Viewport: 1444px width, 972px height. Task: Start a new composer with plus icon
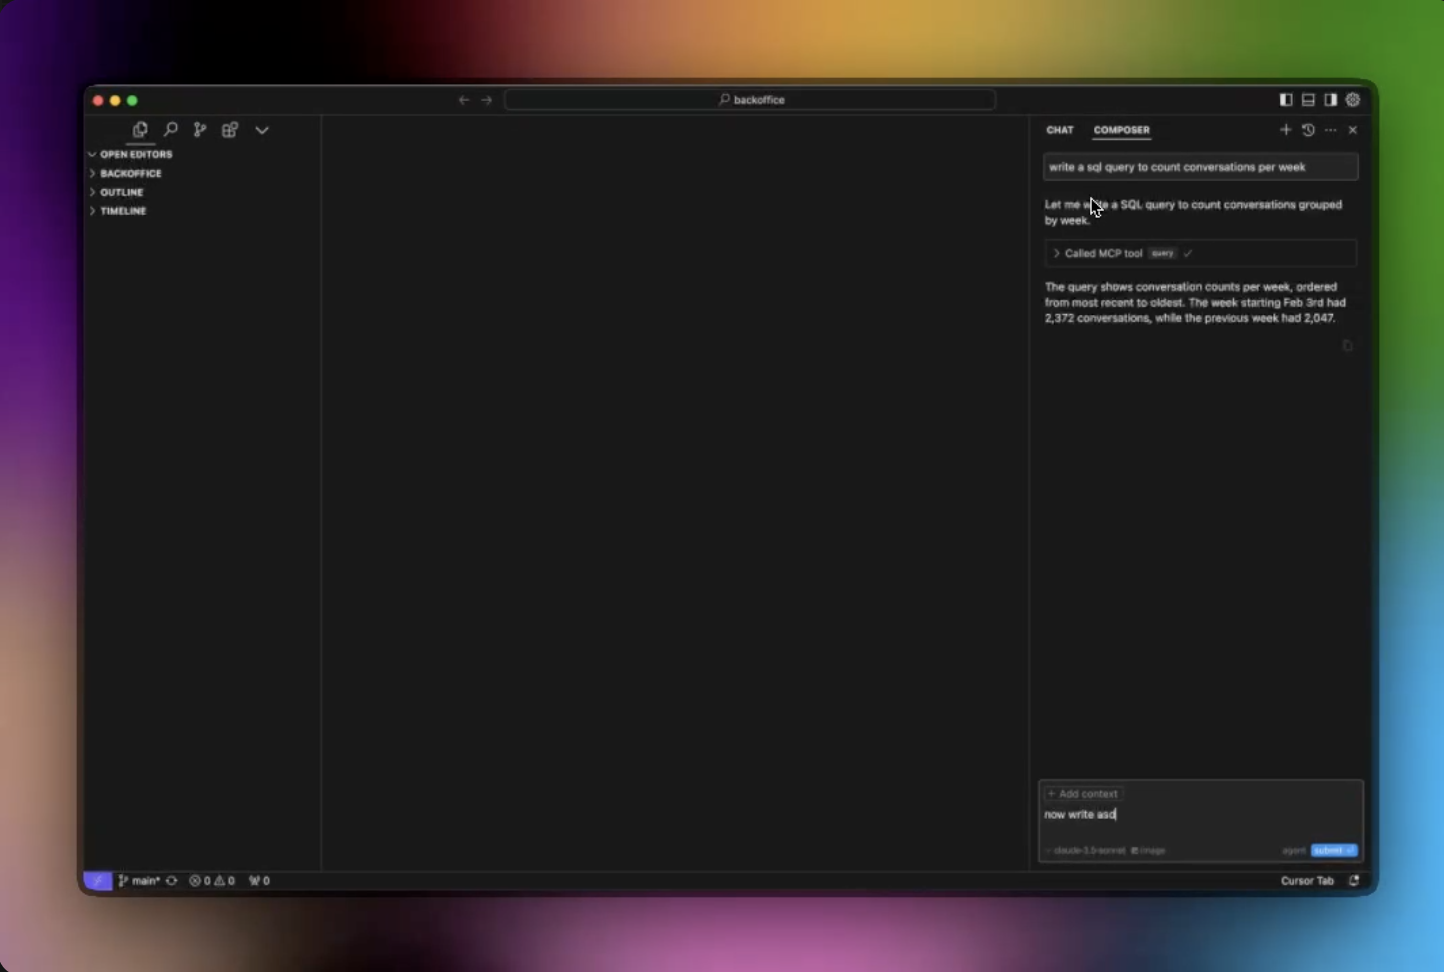[x=1285, y=130]
